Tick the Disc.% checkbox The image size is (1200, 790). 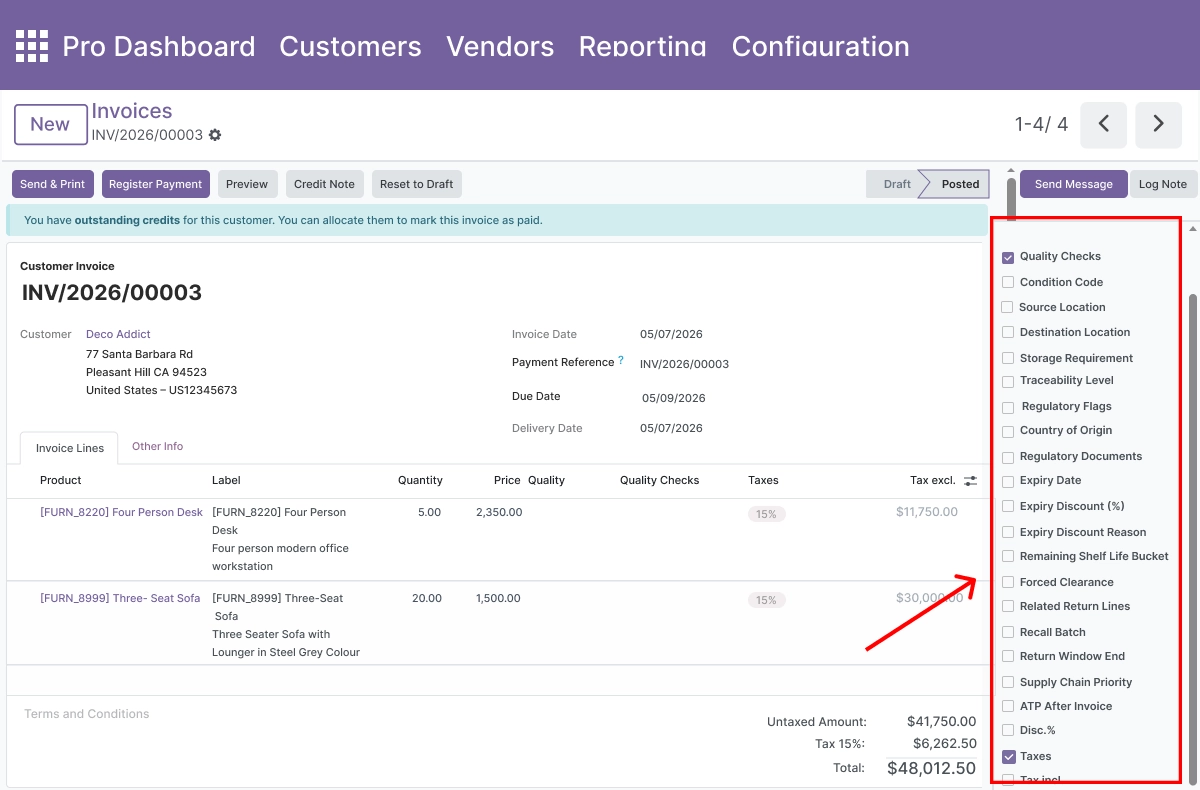pos(1008,731)
